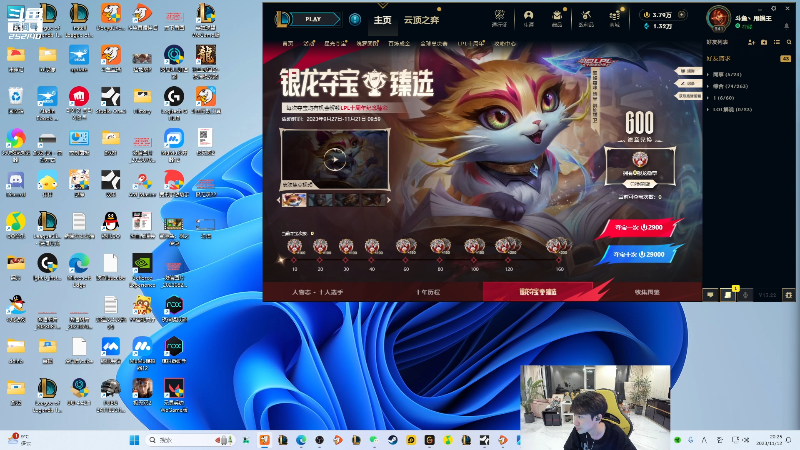Viewport: 800px width, 450px height.
Task: Click the add folder icon in the friends header
Action: [x=764, y=42]
